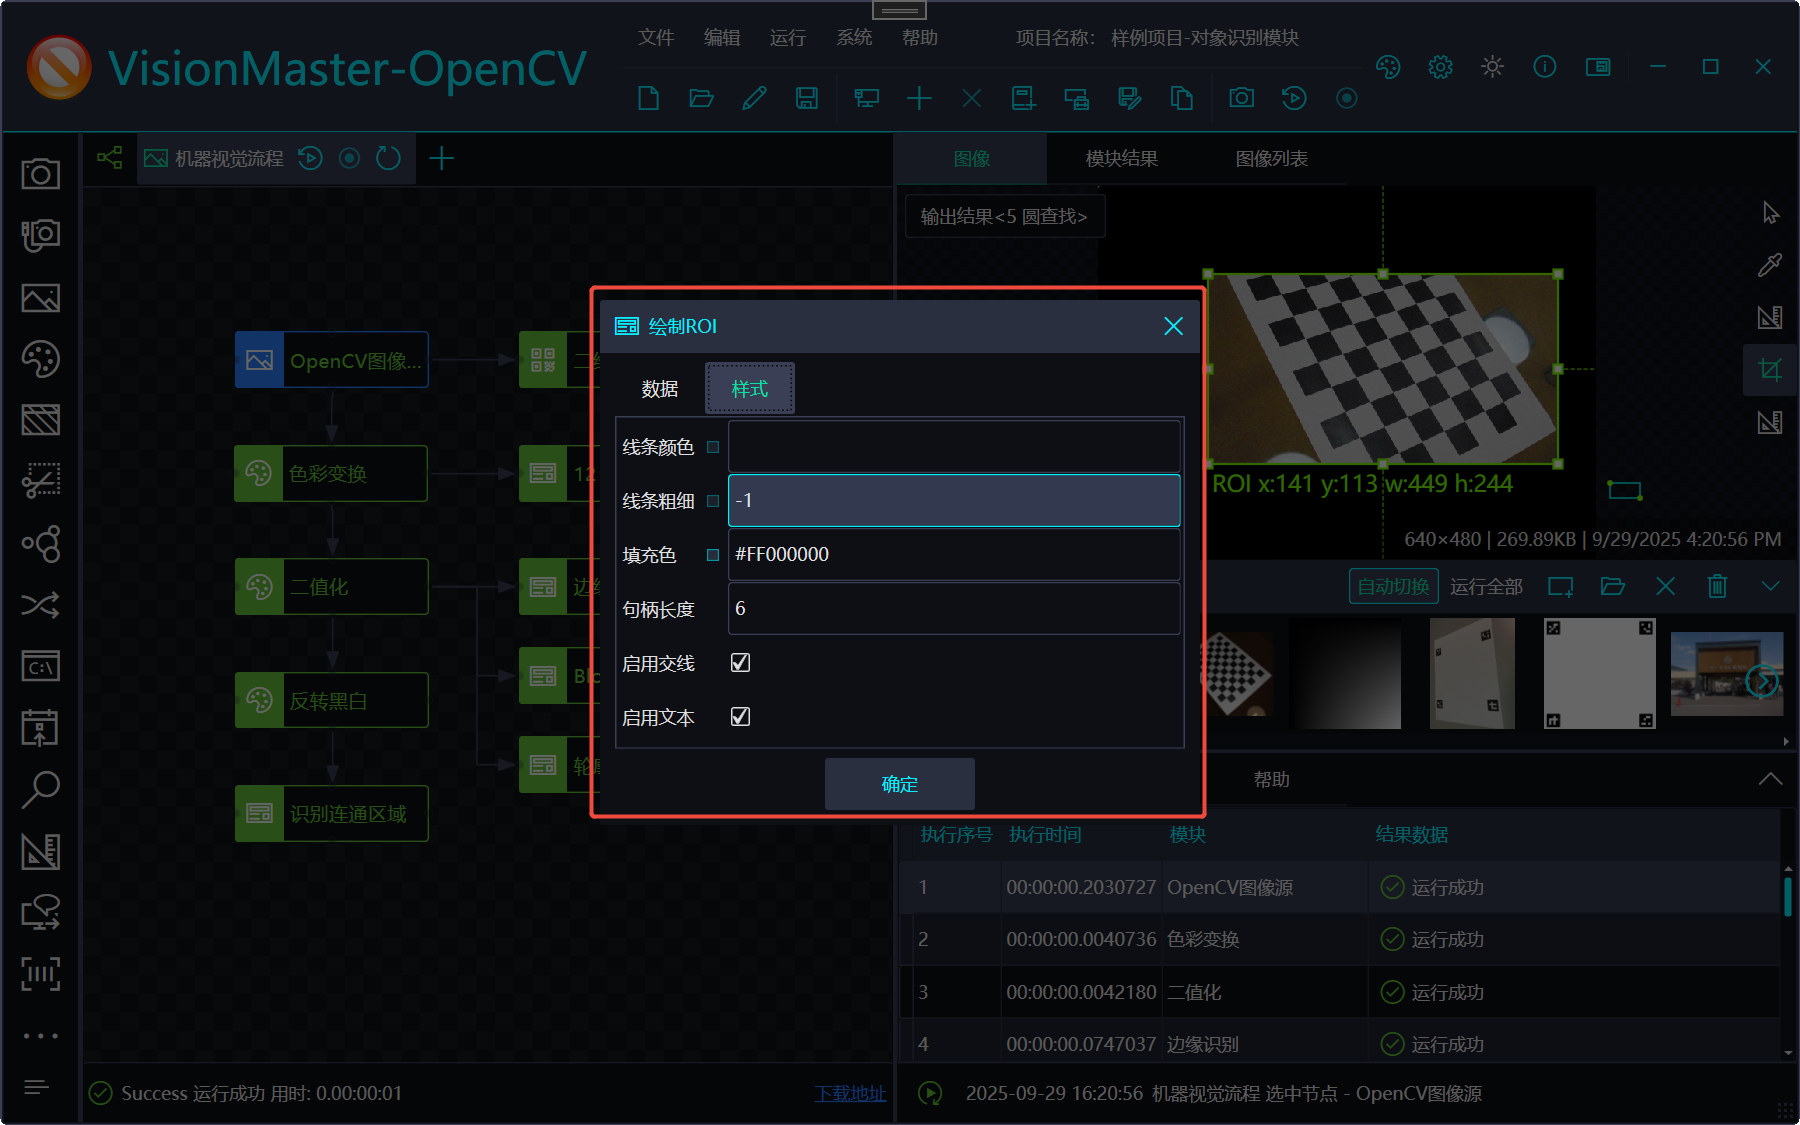1800x1125 pixels.
Task: Click the loop refresh icon on flow tab
Action: (x=388, y=158)
